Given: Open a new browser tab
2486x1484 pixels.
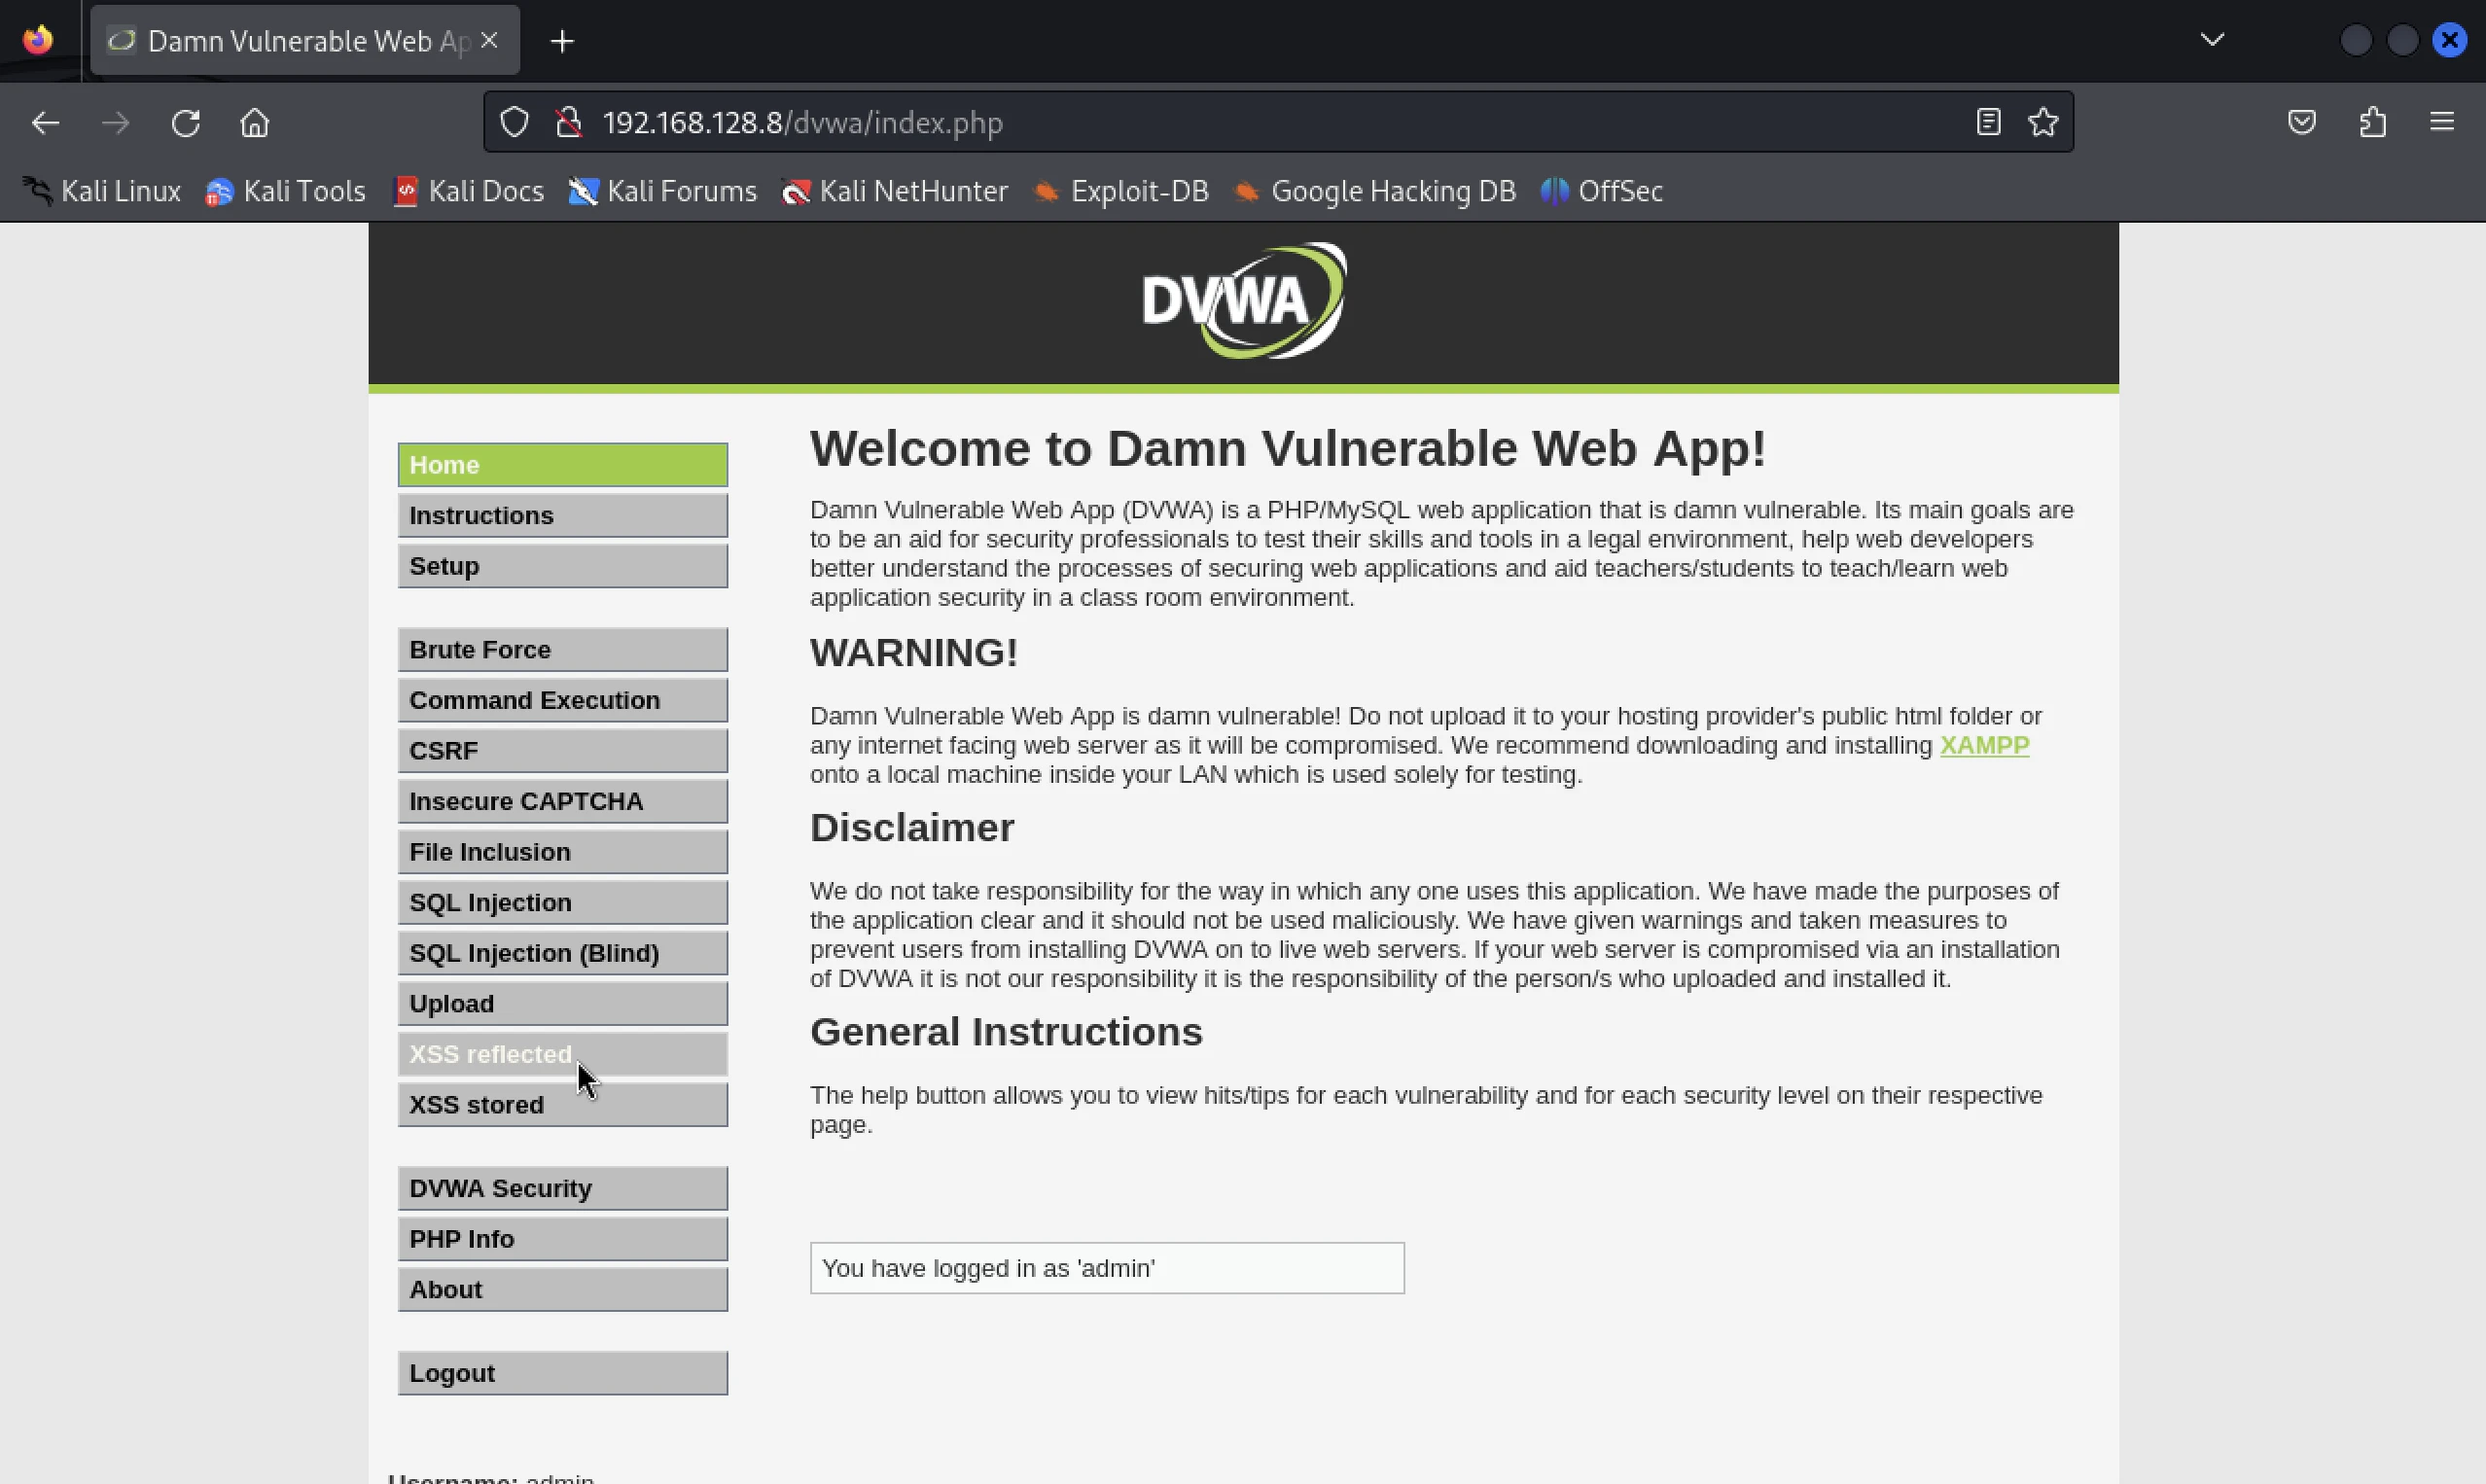Looking at the screenshot, I should (562, 41).
